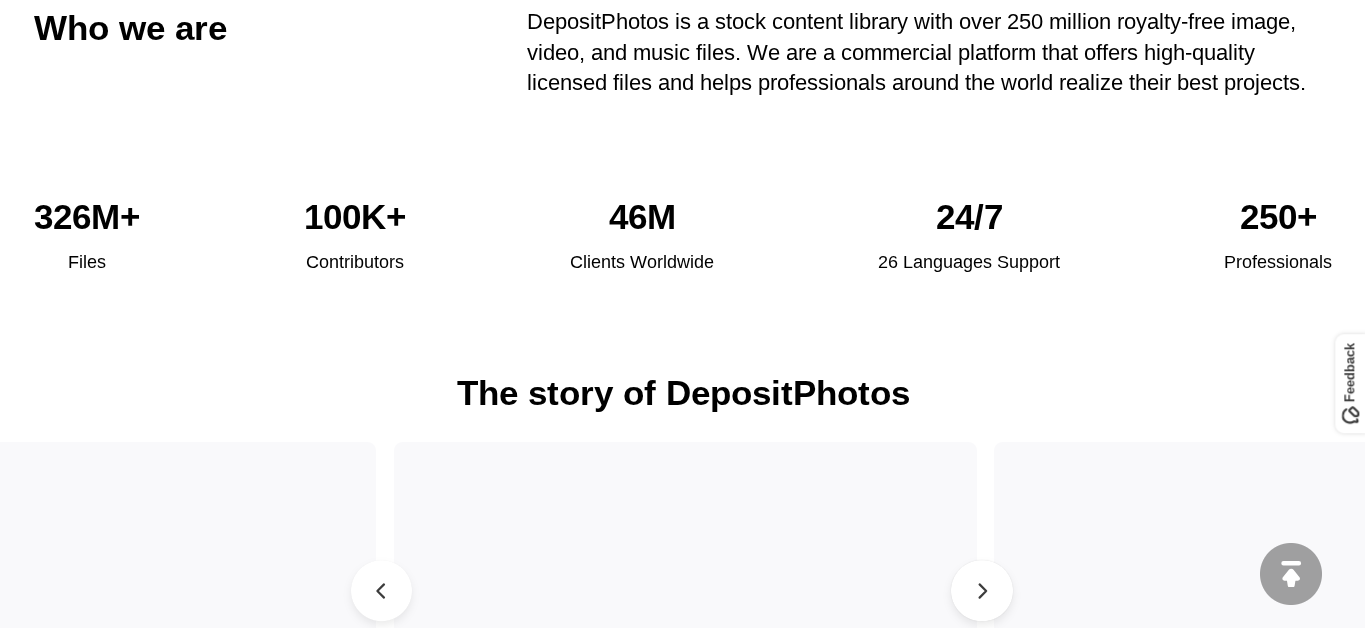Click the DepositPhotos description paragraph
This screenshot has height=628, width=1365.
pyautogui.click(x=916, y=52)
